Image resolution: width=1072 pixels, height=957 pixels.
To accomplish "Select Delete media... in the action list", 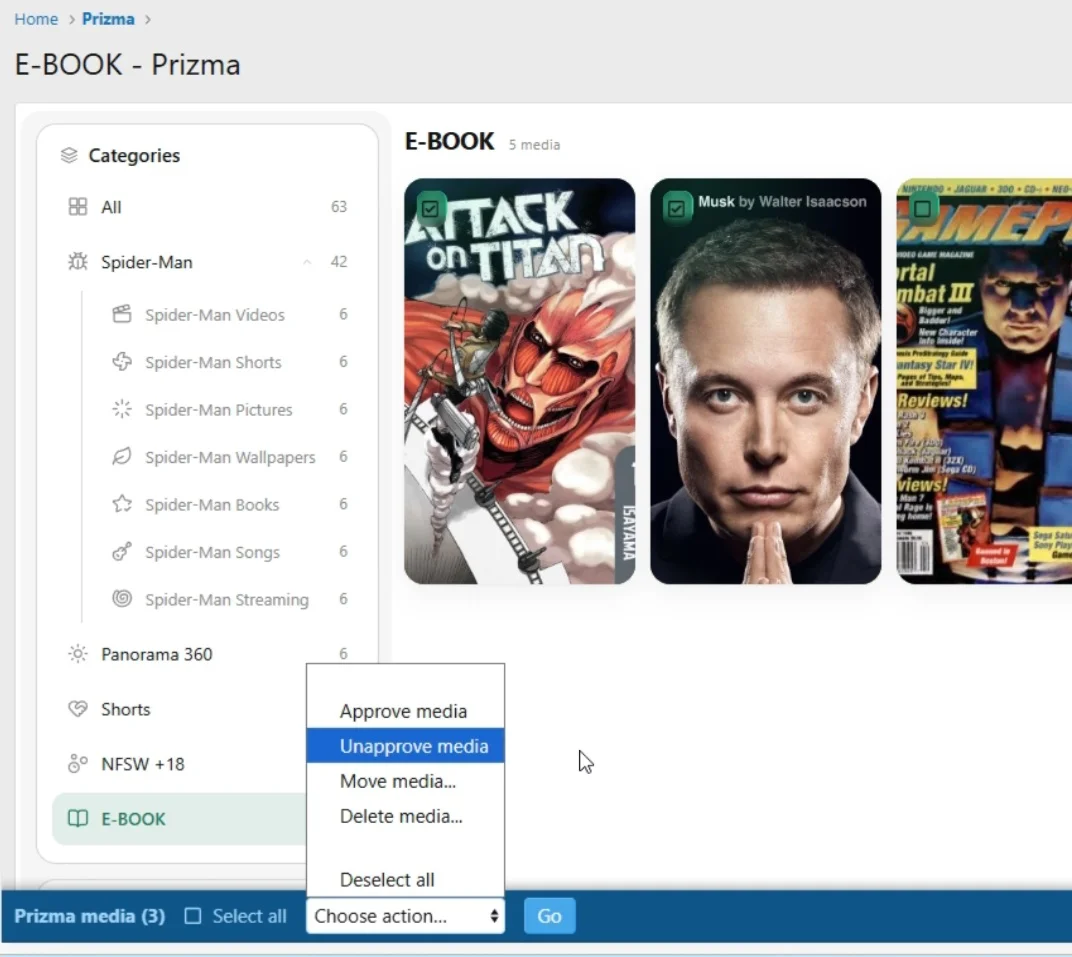I will pyautogui.click(x=405, y=816).
